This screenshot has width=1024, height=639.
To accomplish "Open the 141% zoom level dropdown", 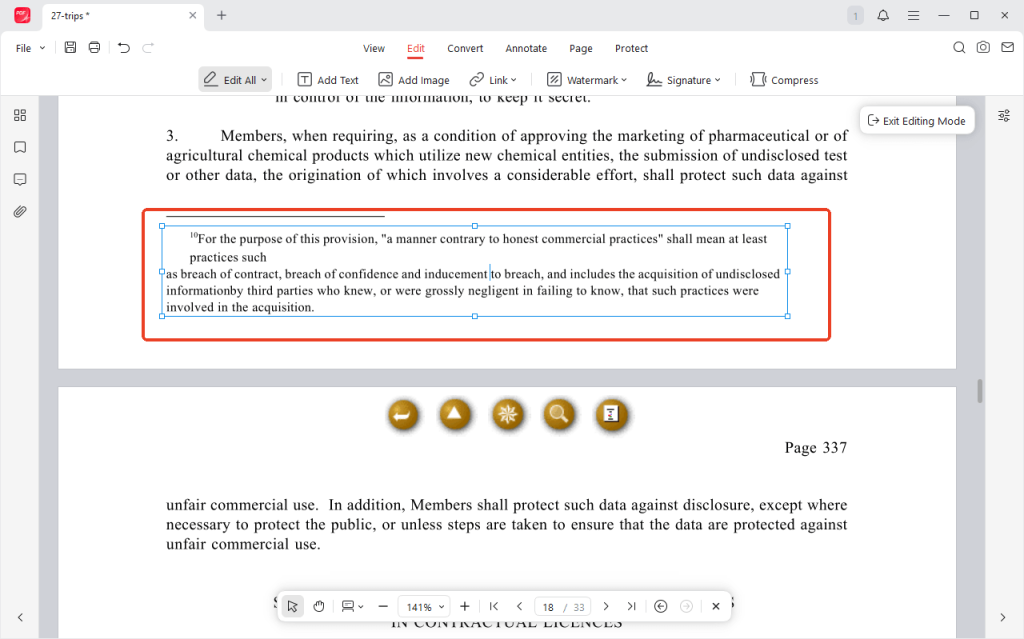I will coord(424,607).
